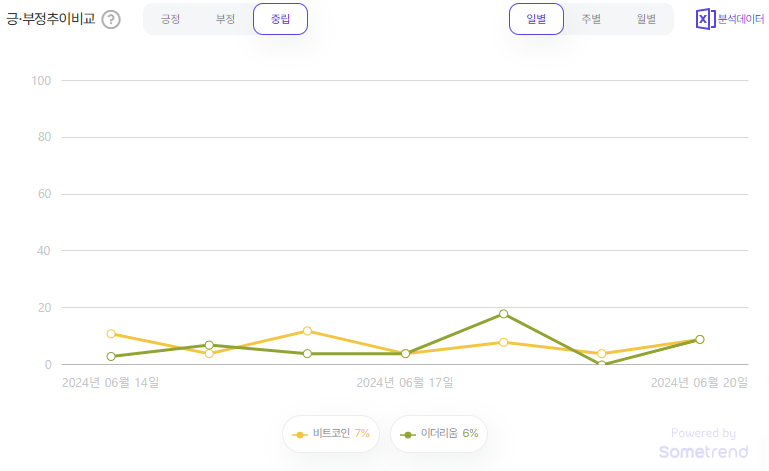Click the last data point on June 20

(699, 339)
